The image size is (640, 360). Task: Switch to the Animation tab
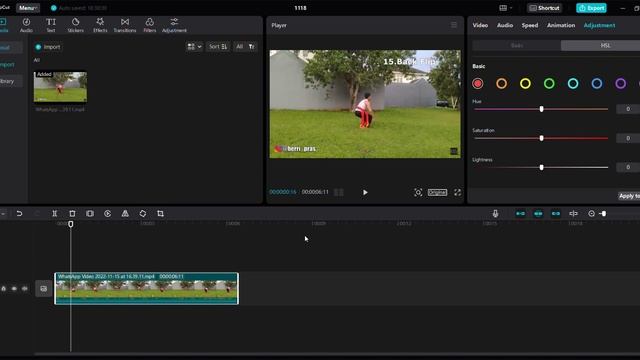(561, 25)
